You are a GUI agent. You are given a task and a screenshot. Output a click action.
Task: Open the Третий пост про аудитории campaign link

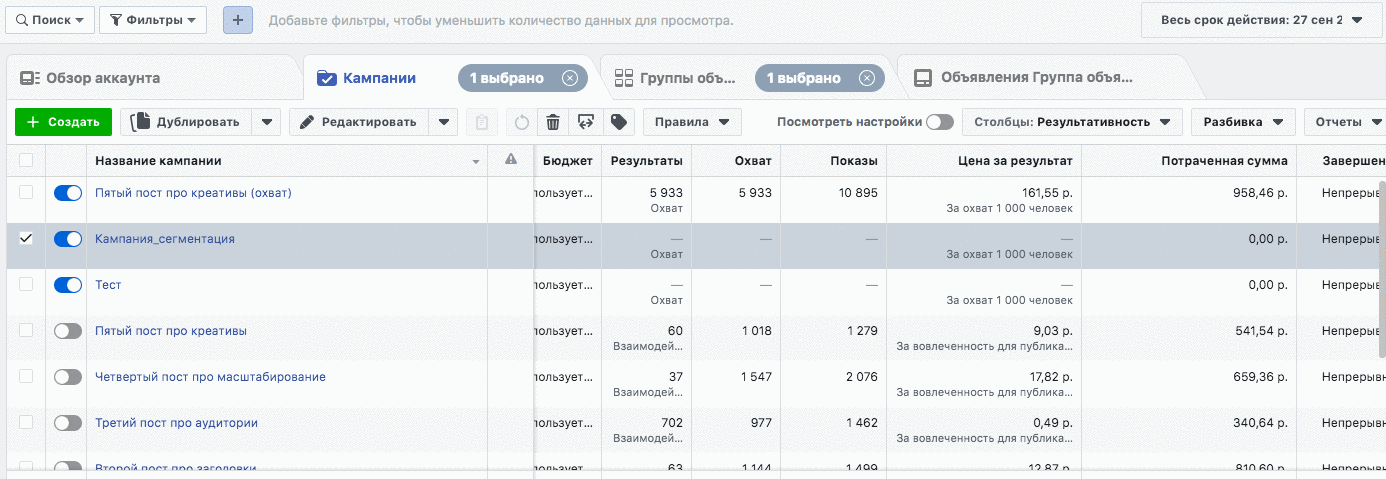click(176, 423)
